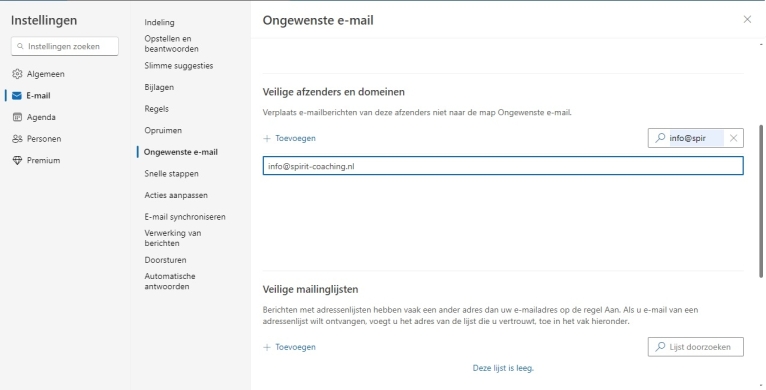
Task: Clear the info@spir search with X icon
Action: click(733, 138)
